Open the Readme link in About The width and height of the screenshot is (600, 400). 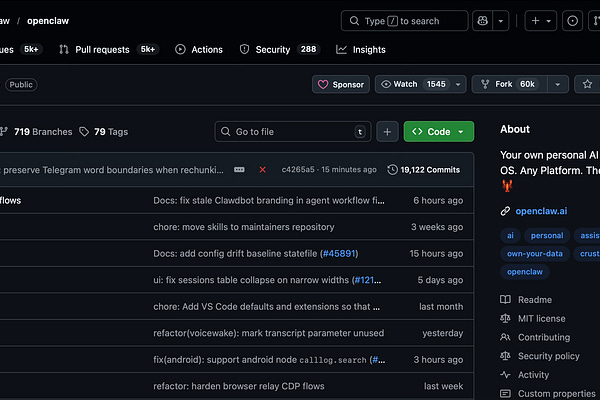pos(535,300)
